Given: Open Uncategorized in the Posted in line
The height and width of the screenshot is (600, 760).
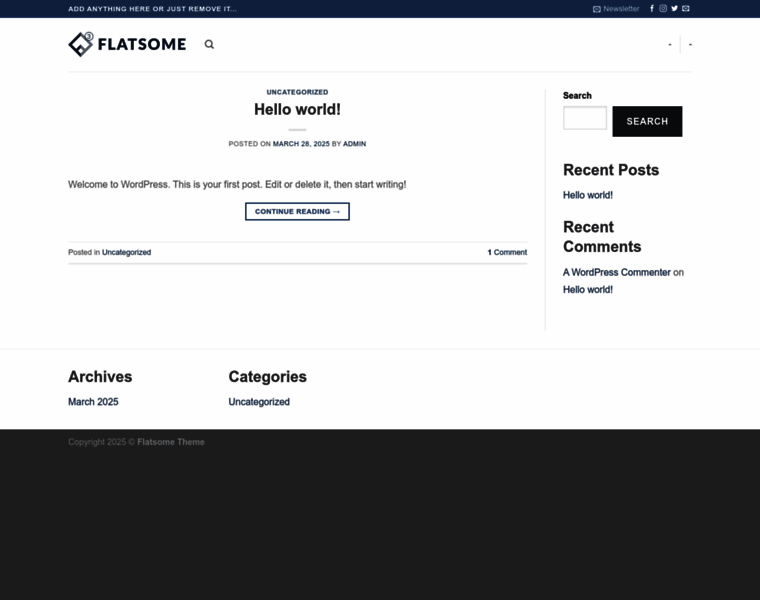Looking at the screenshot, I should 127,253.
